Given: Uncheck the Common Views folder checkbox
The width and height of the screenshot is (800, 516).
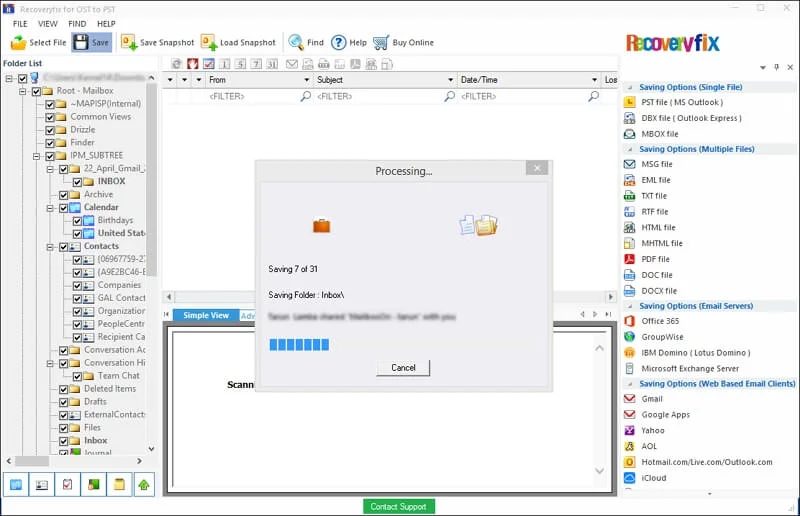Looking at the screenshot, I should pos(50,117).
